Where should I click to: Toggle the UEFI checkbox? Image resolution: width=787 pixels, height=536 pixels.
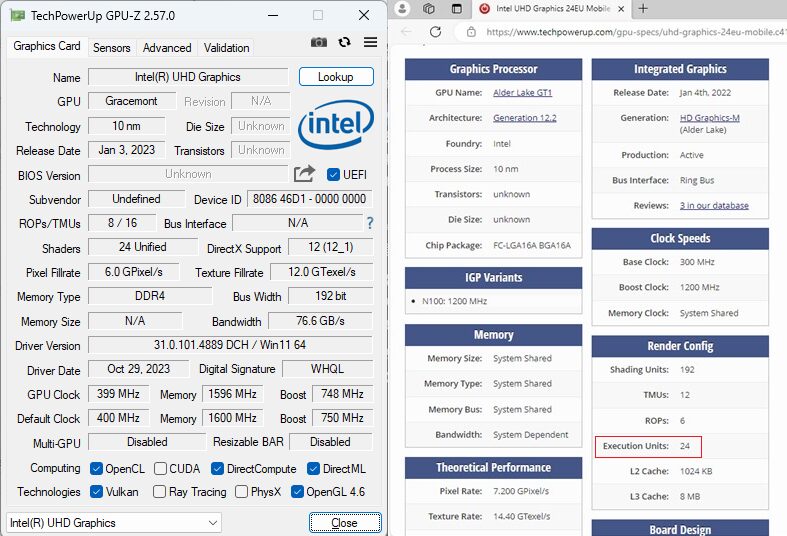click(333, 174)
